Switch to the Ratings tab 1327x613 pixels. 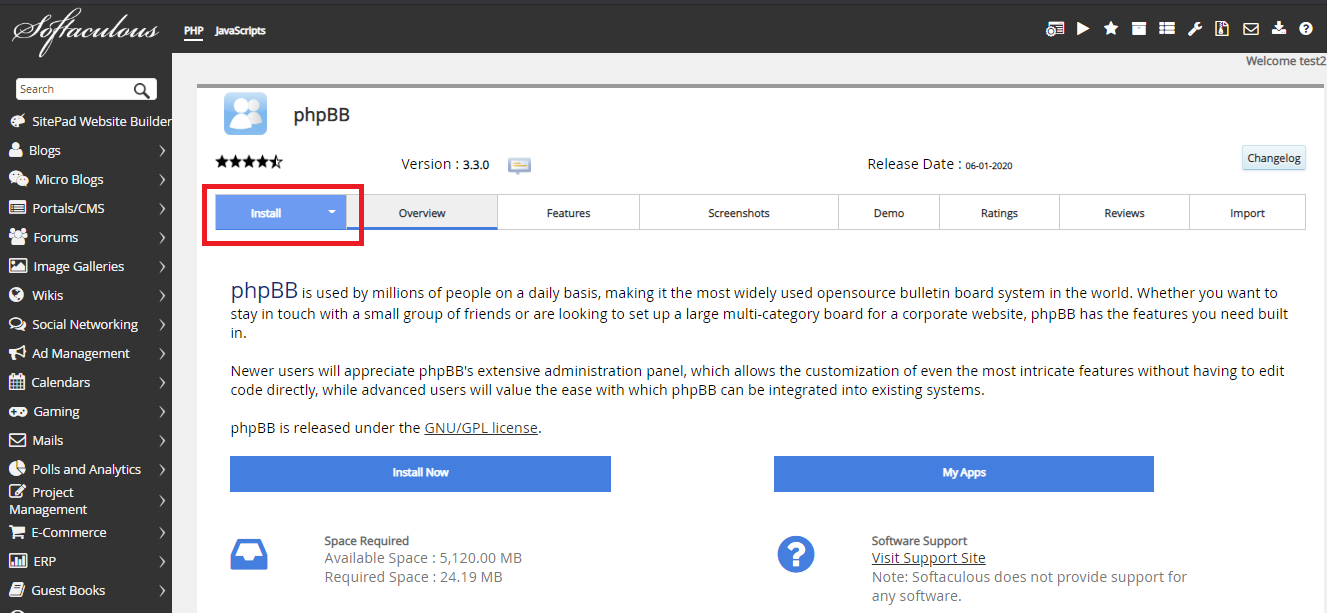point(999,213)
